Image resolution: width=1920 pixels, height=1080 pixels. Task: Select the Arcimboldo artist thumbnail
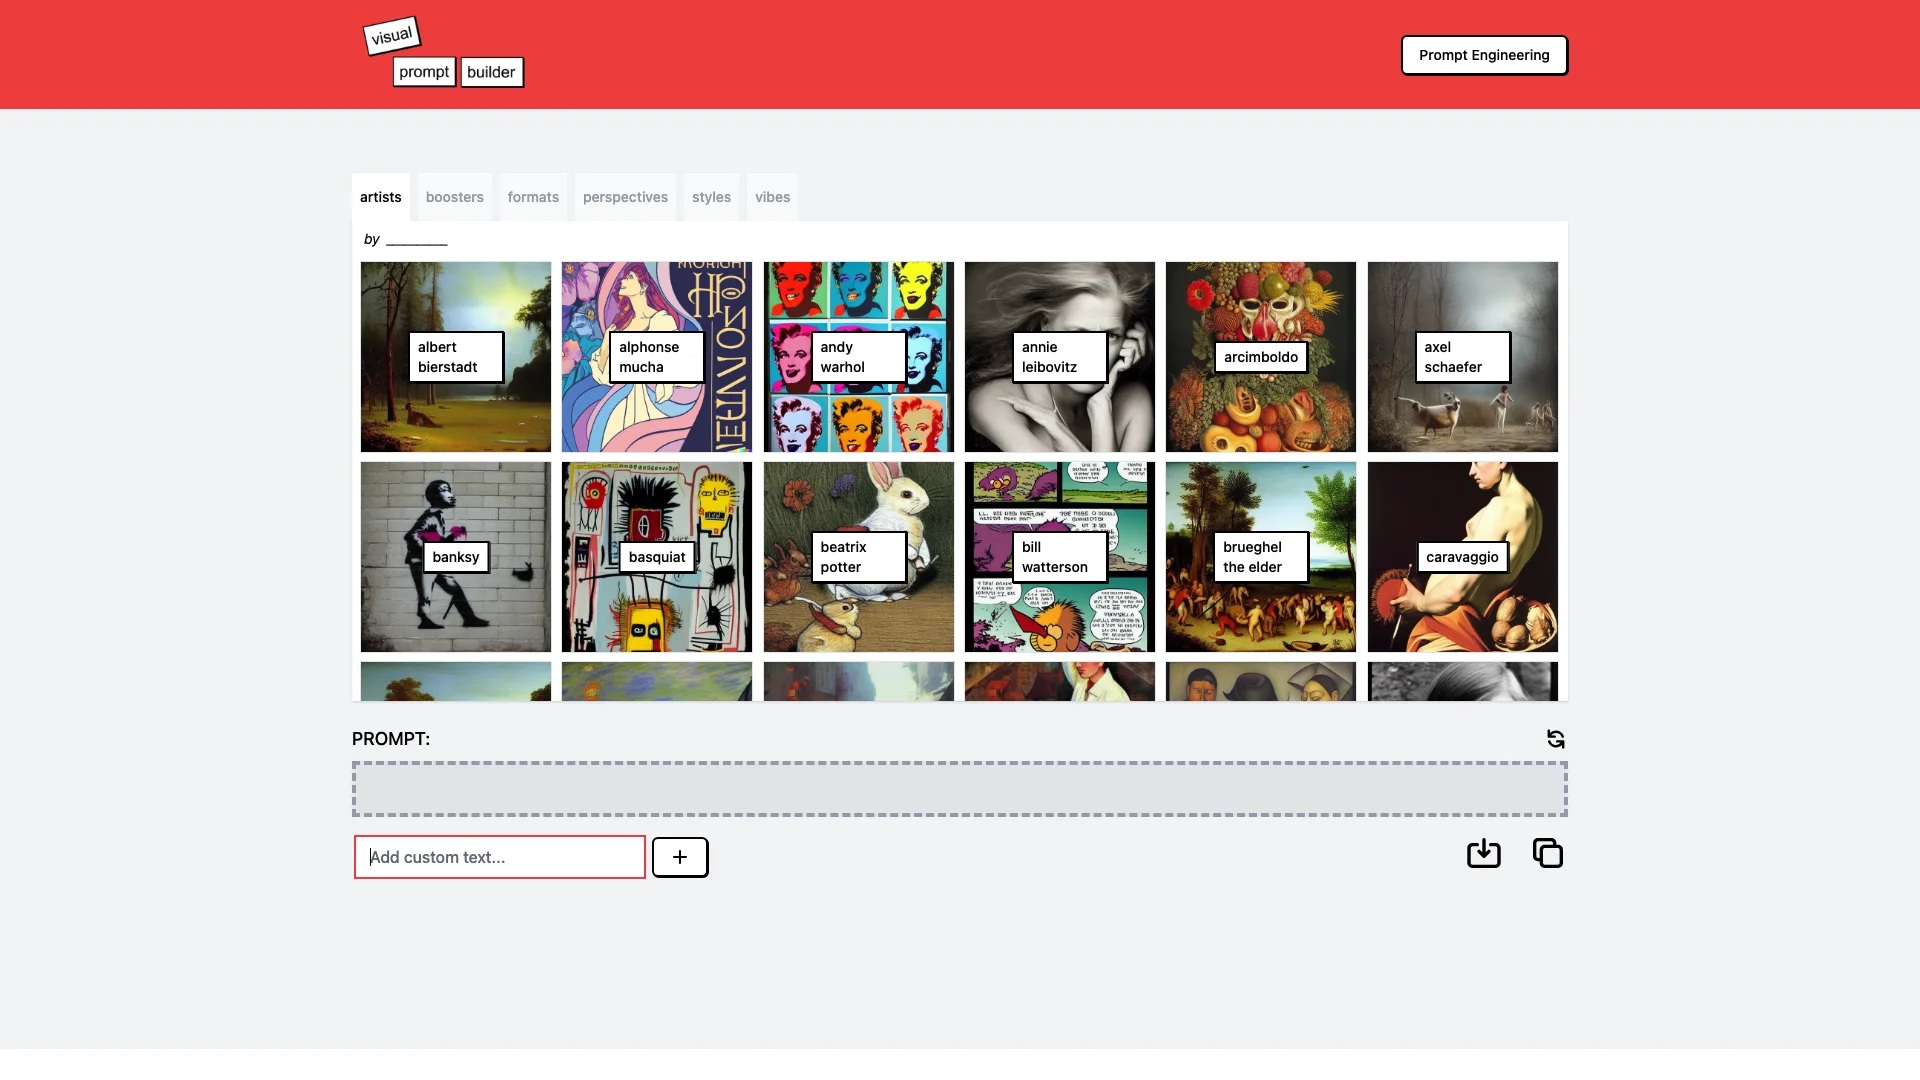tap(1259, 356)
